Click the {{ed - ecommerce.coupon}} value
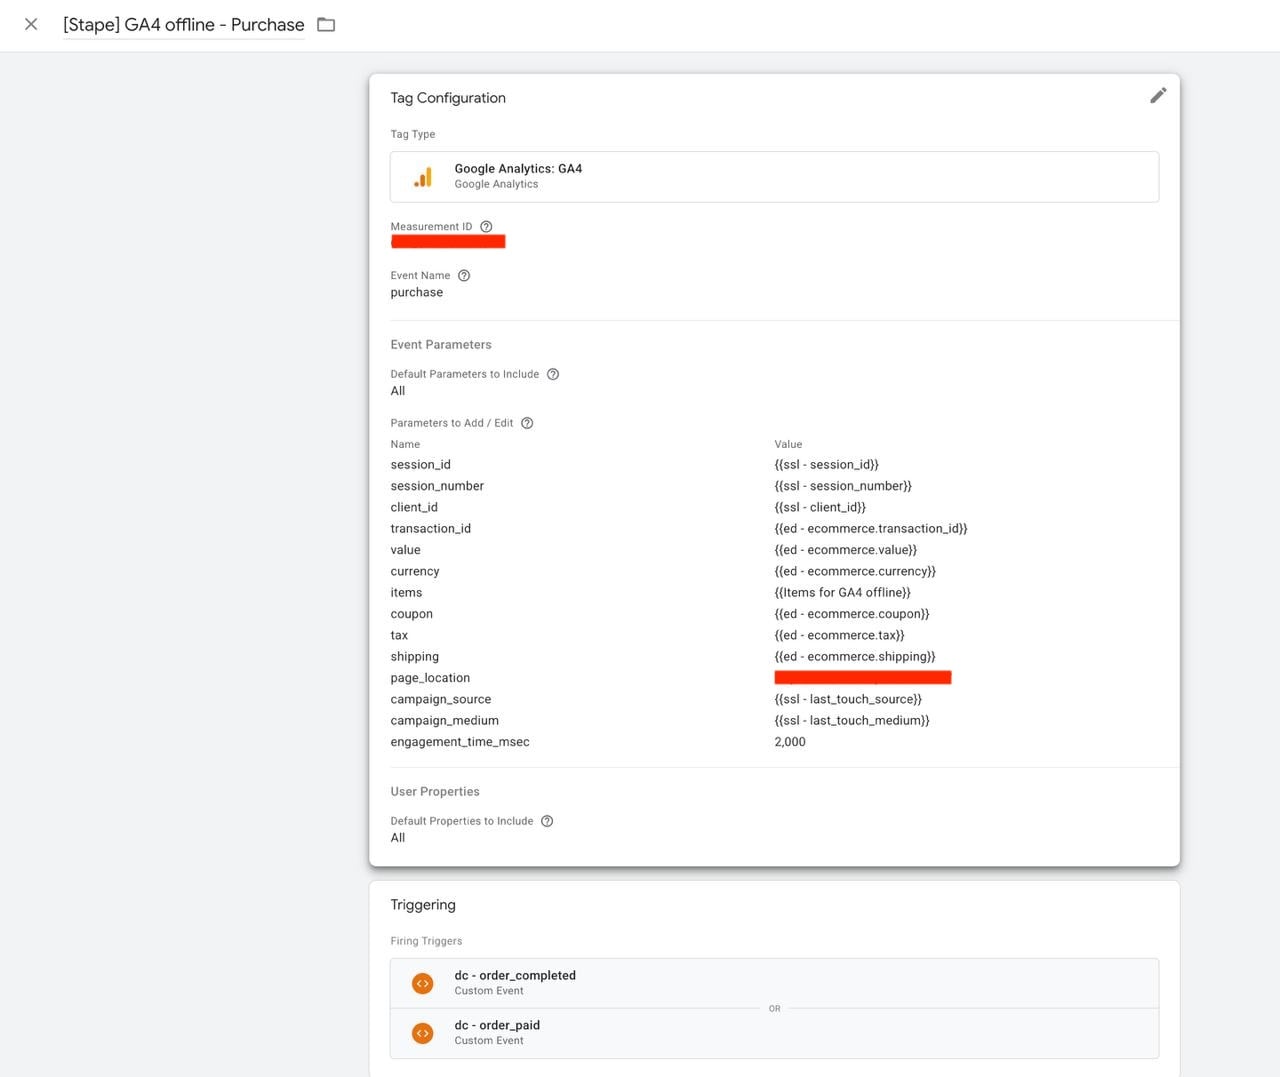The image size is (1280, 1077). coord(852,614)
